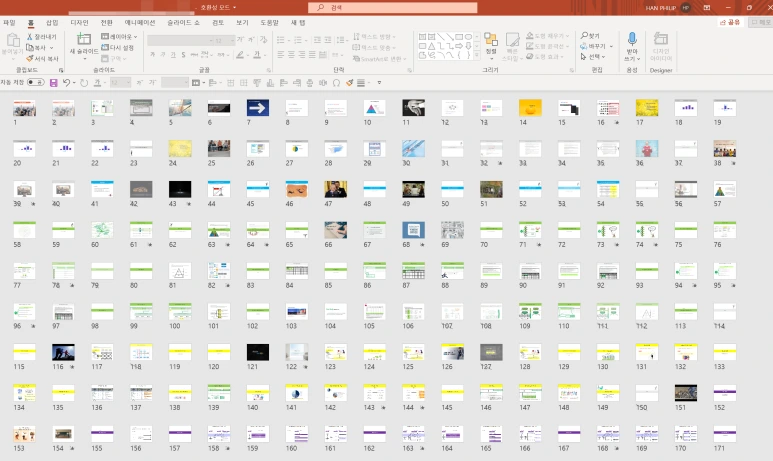Open the Customize Quick Access Toolbar arrow
This screenshot has height=461, width=773.
pyautogui.click(x=379, y=83)
